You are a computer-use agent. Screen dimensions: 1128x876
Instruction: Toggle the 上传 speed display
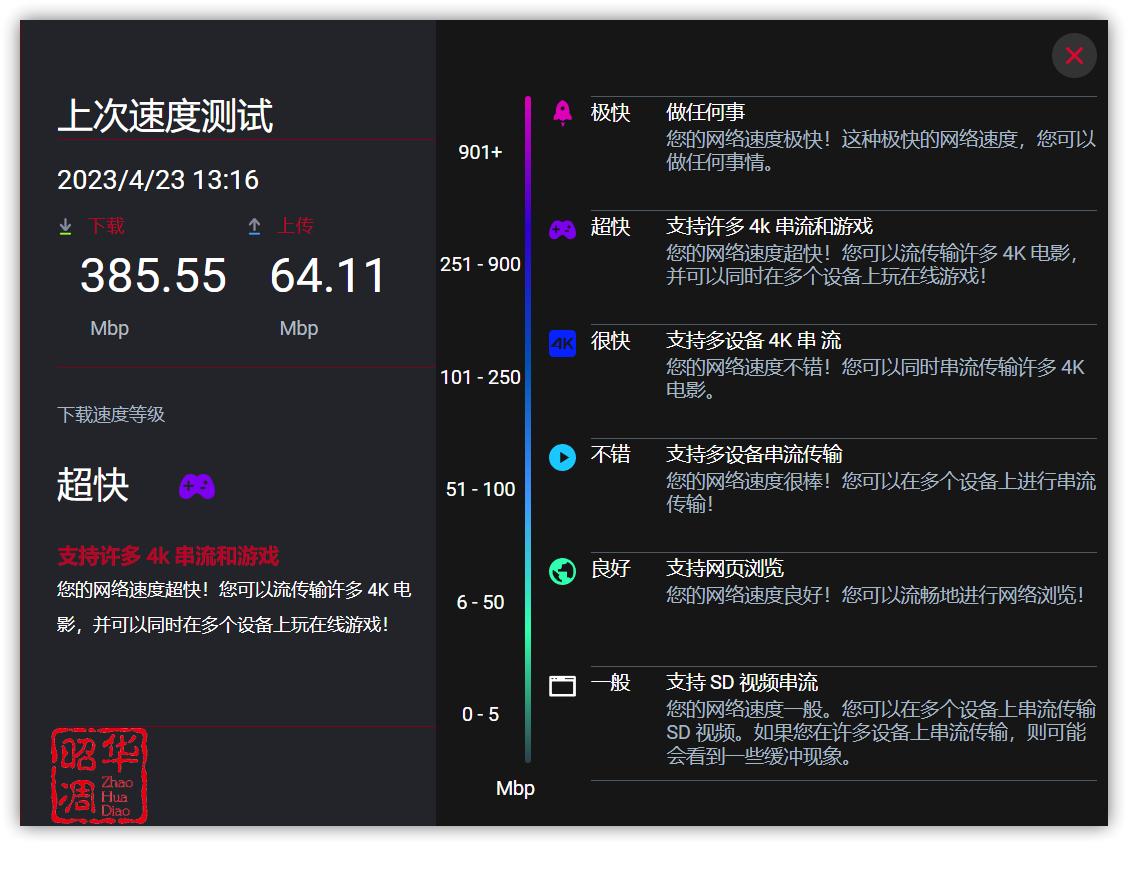pyautogui.click(x=294, y=226)
